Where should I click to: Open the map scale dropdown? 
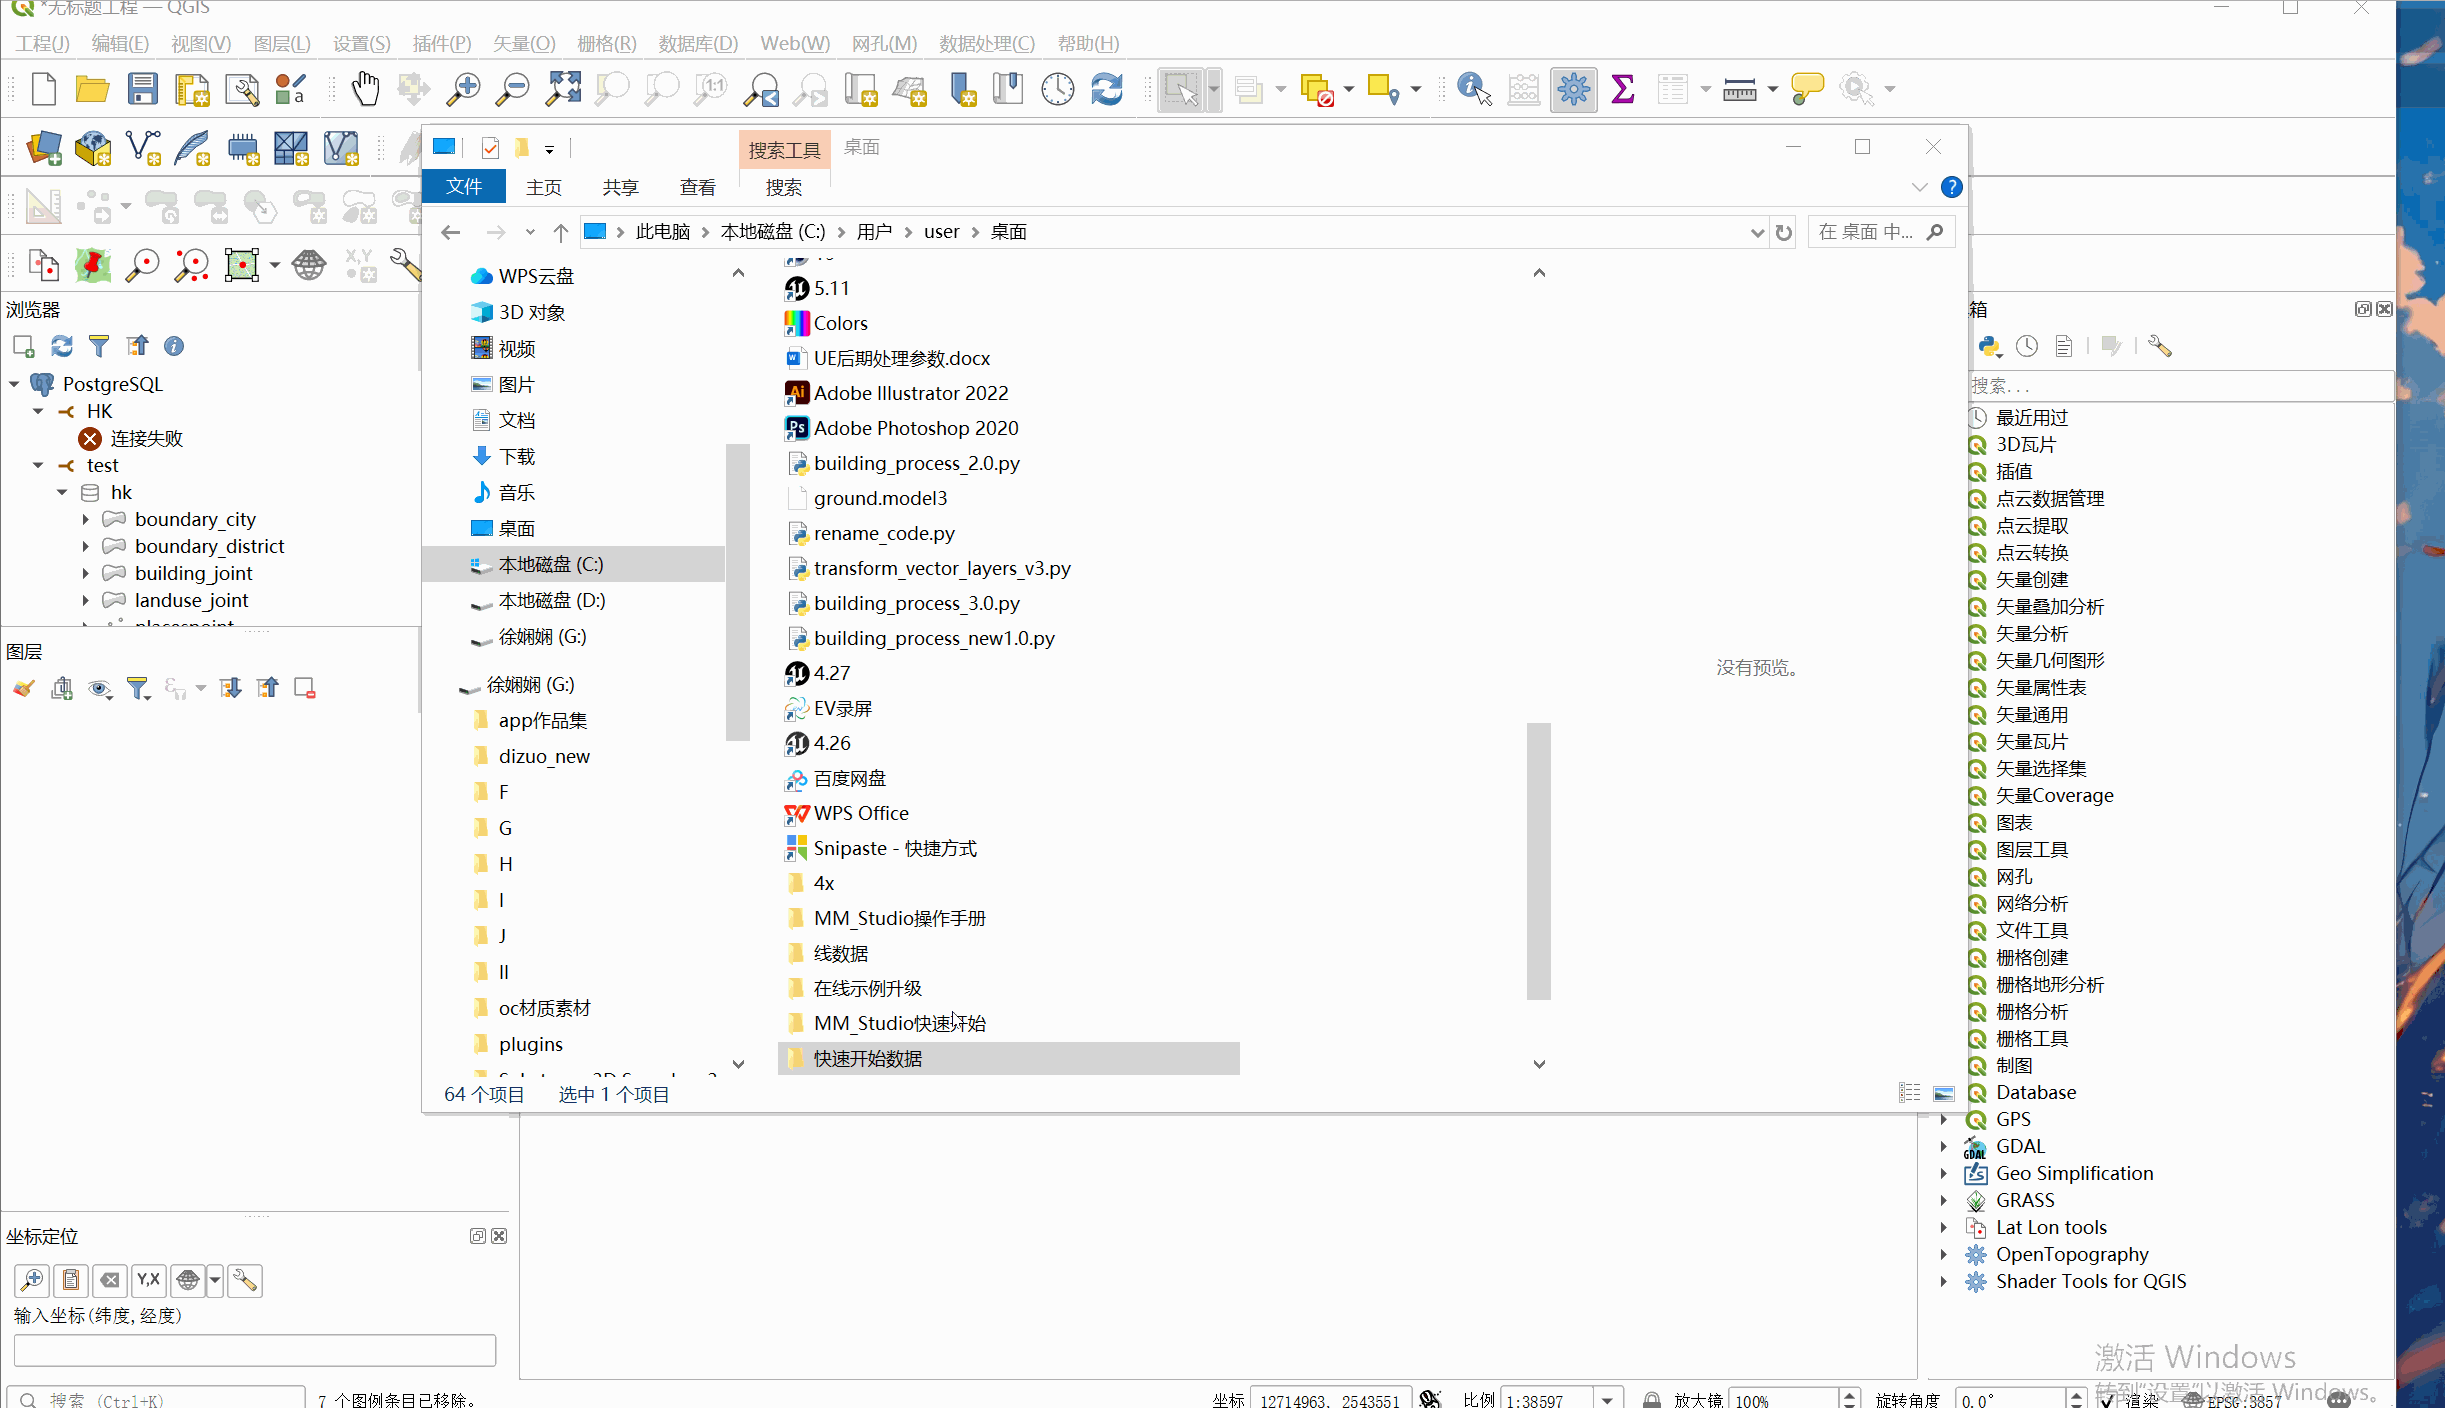(1607, 1400)
